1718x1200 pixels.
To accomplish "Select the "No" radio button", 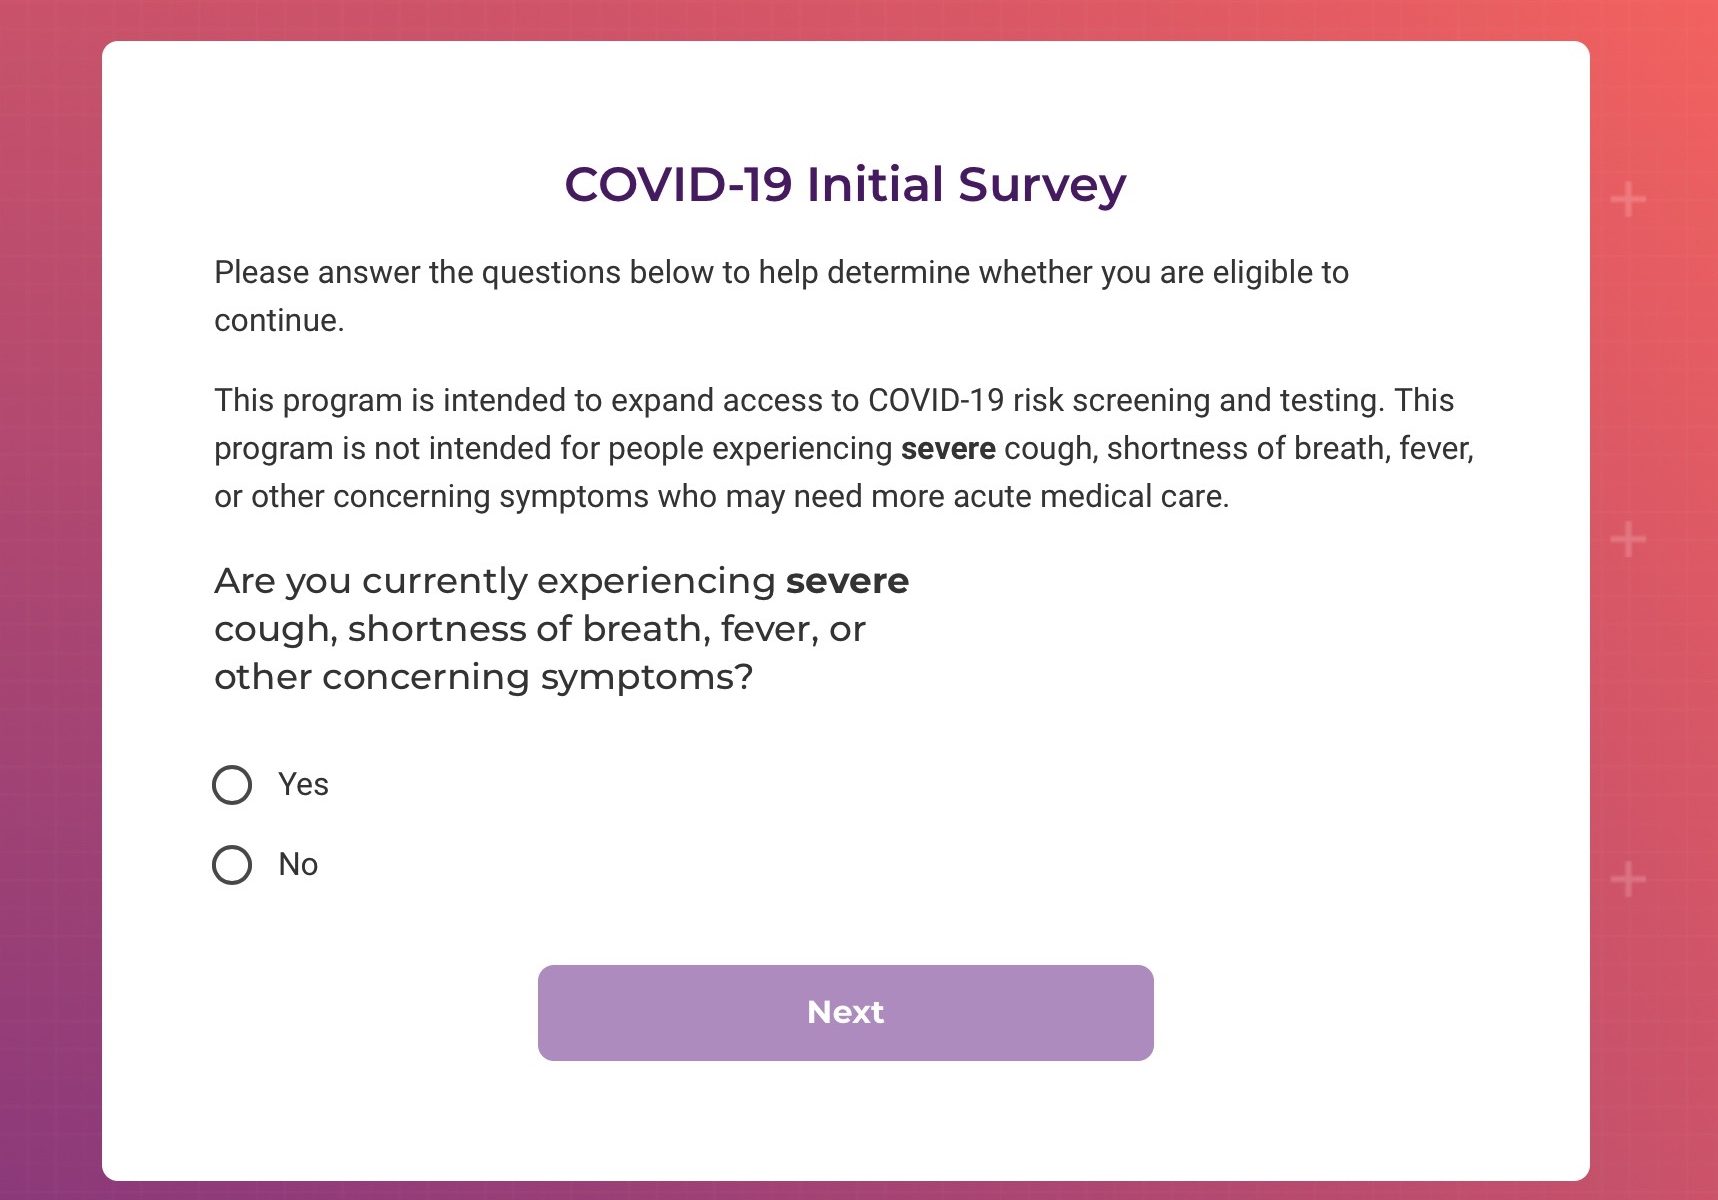I will 232,865.
